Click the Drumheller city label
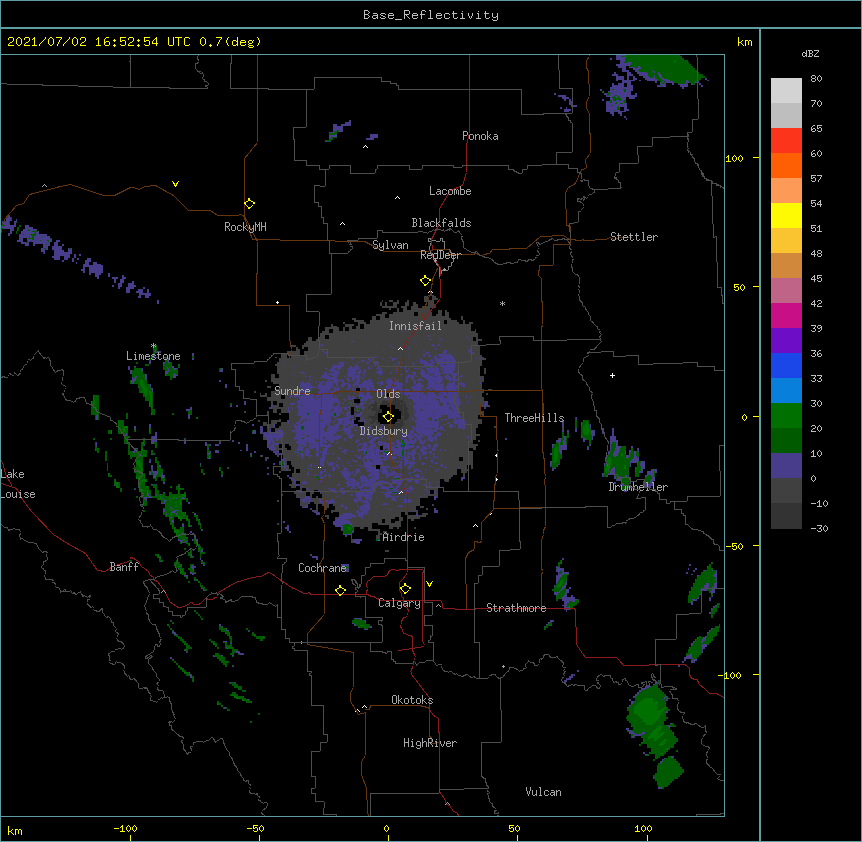This screenshot has height=842, width=862. [638, 487]
